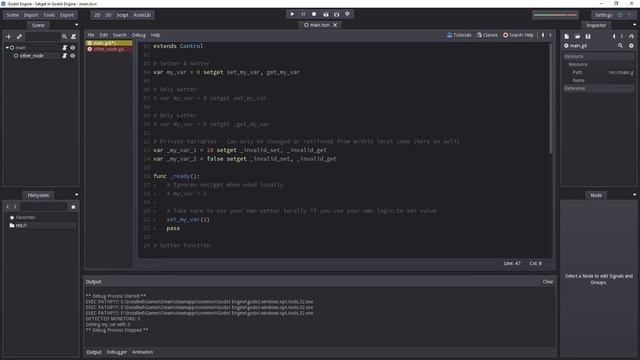Toggle visibility of main node
This screenshot has height=360, width=640.
73,48
